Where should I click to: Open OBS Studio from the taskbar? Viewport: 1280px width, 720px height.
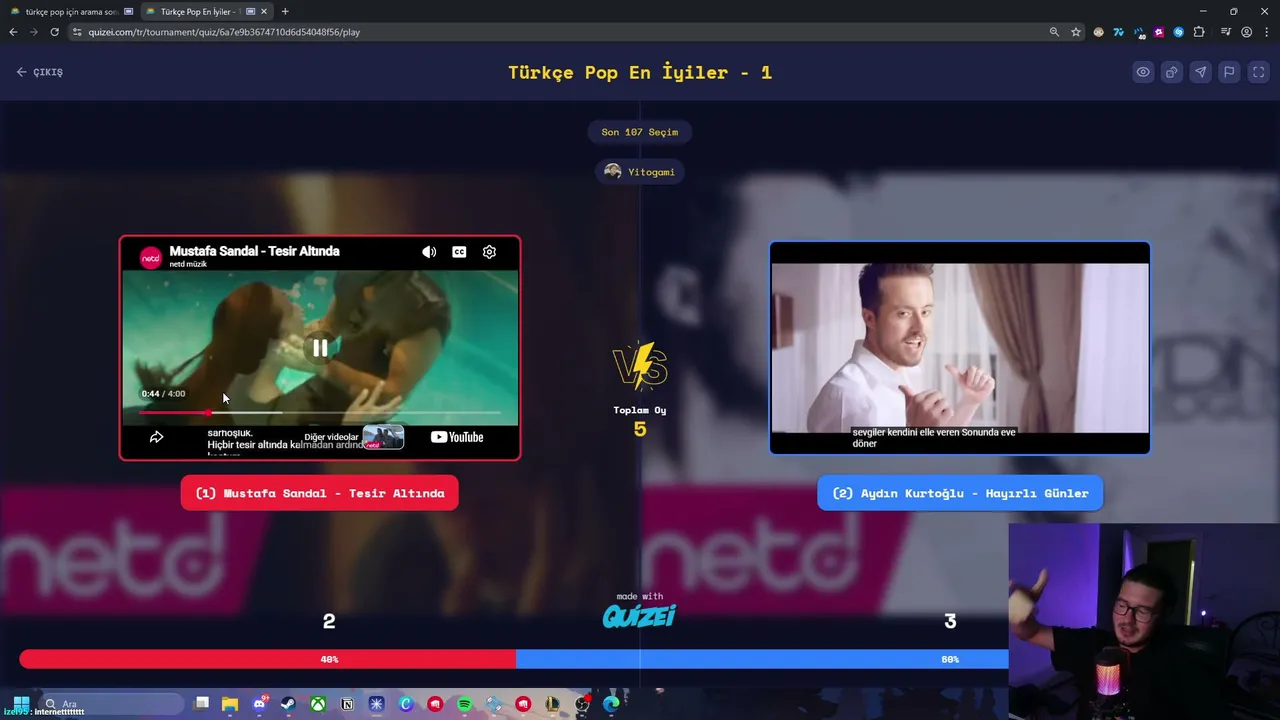[582, 704]
